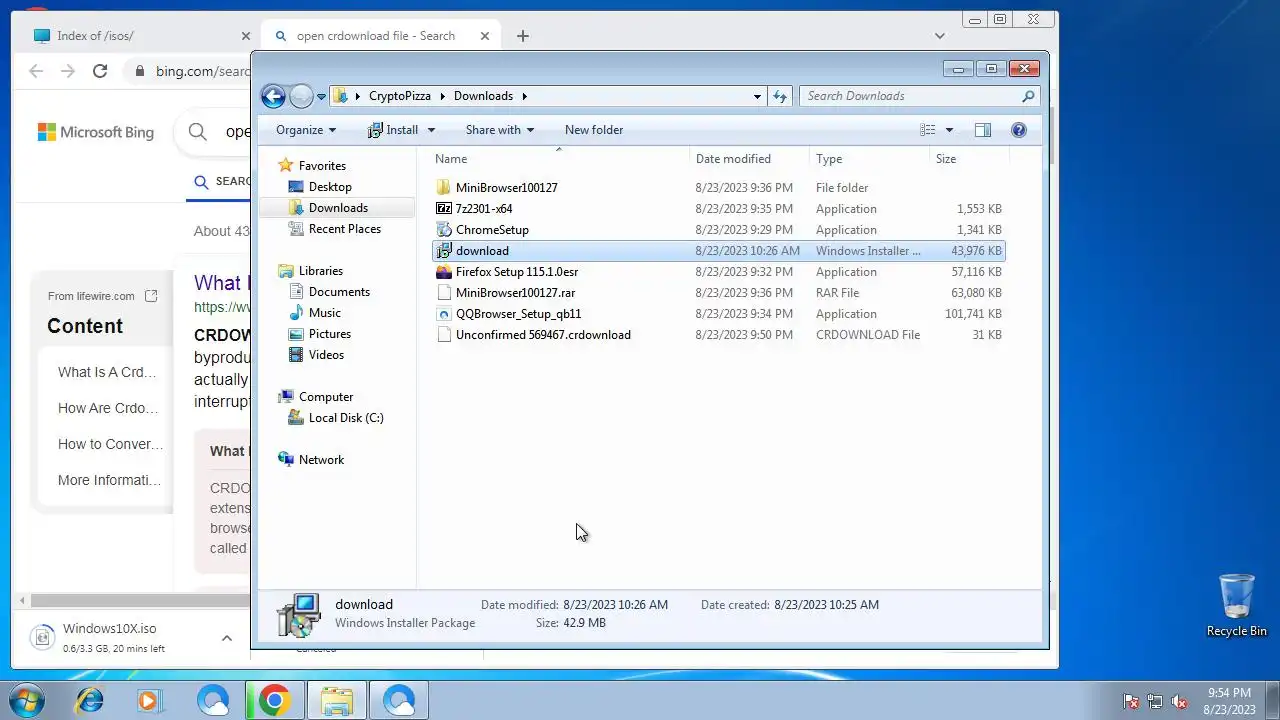
Task: Click the taskbar clock showing 9:54 PM
Action: 1229,701
